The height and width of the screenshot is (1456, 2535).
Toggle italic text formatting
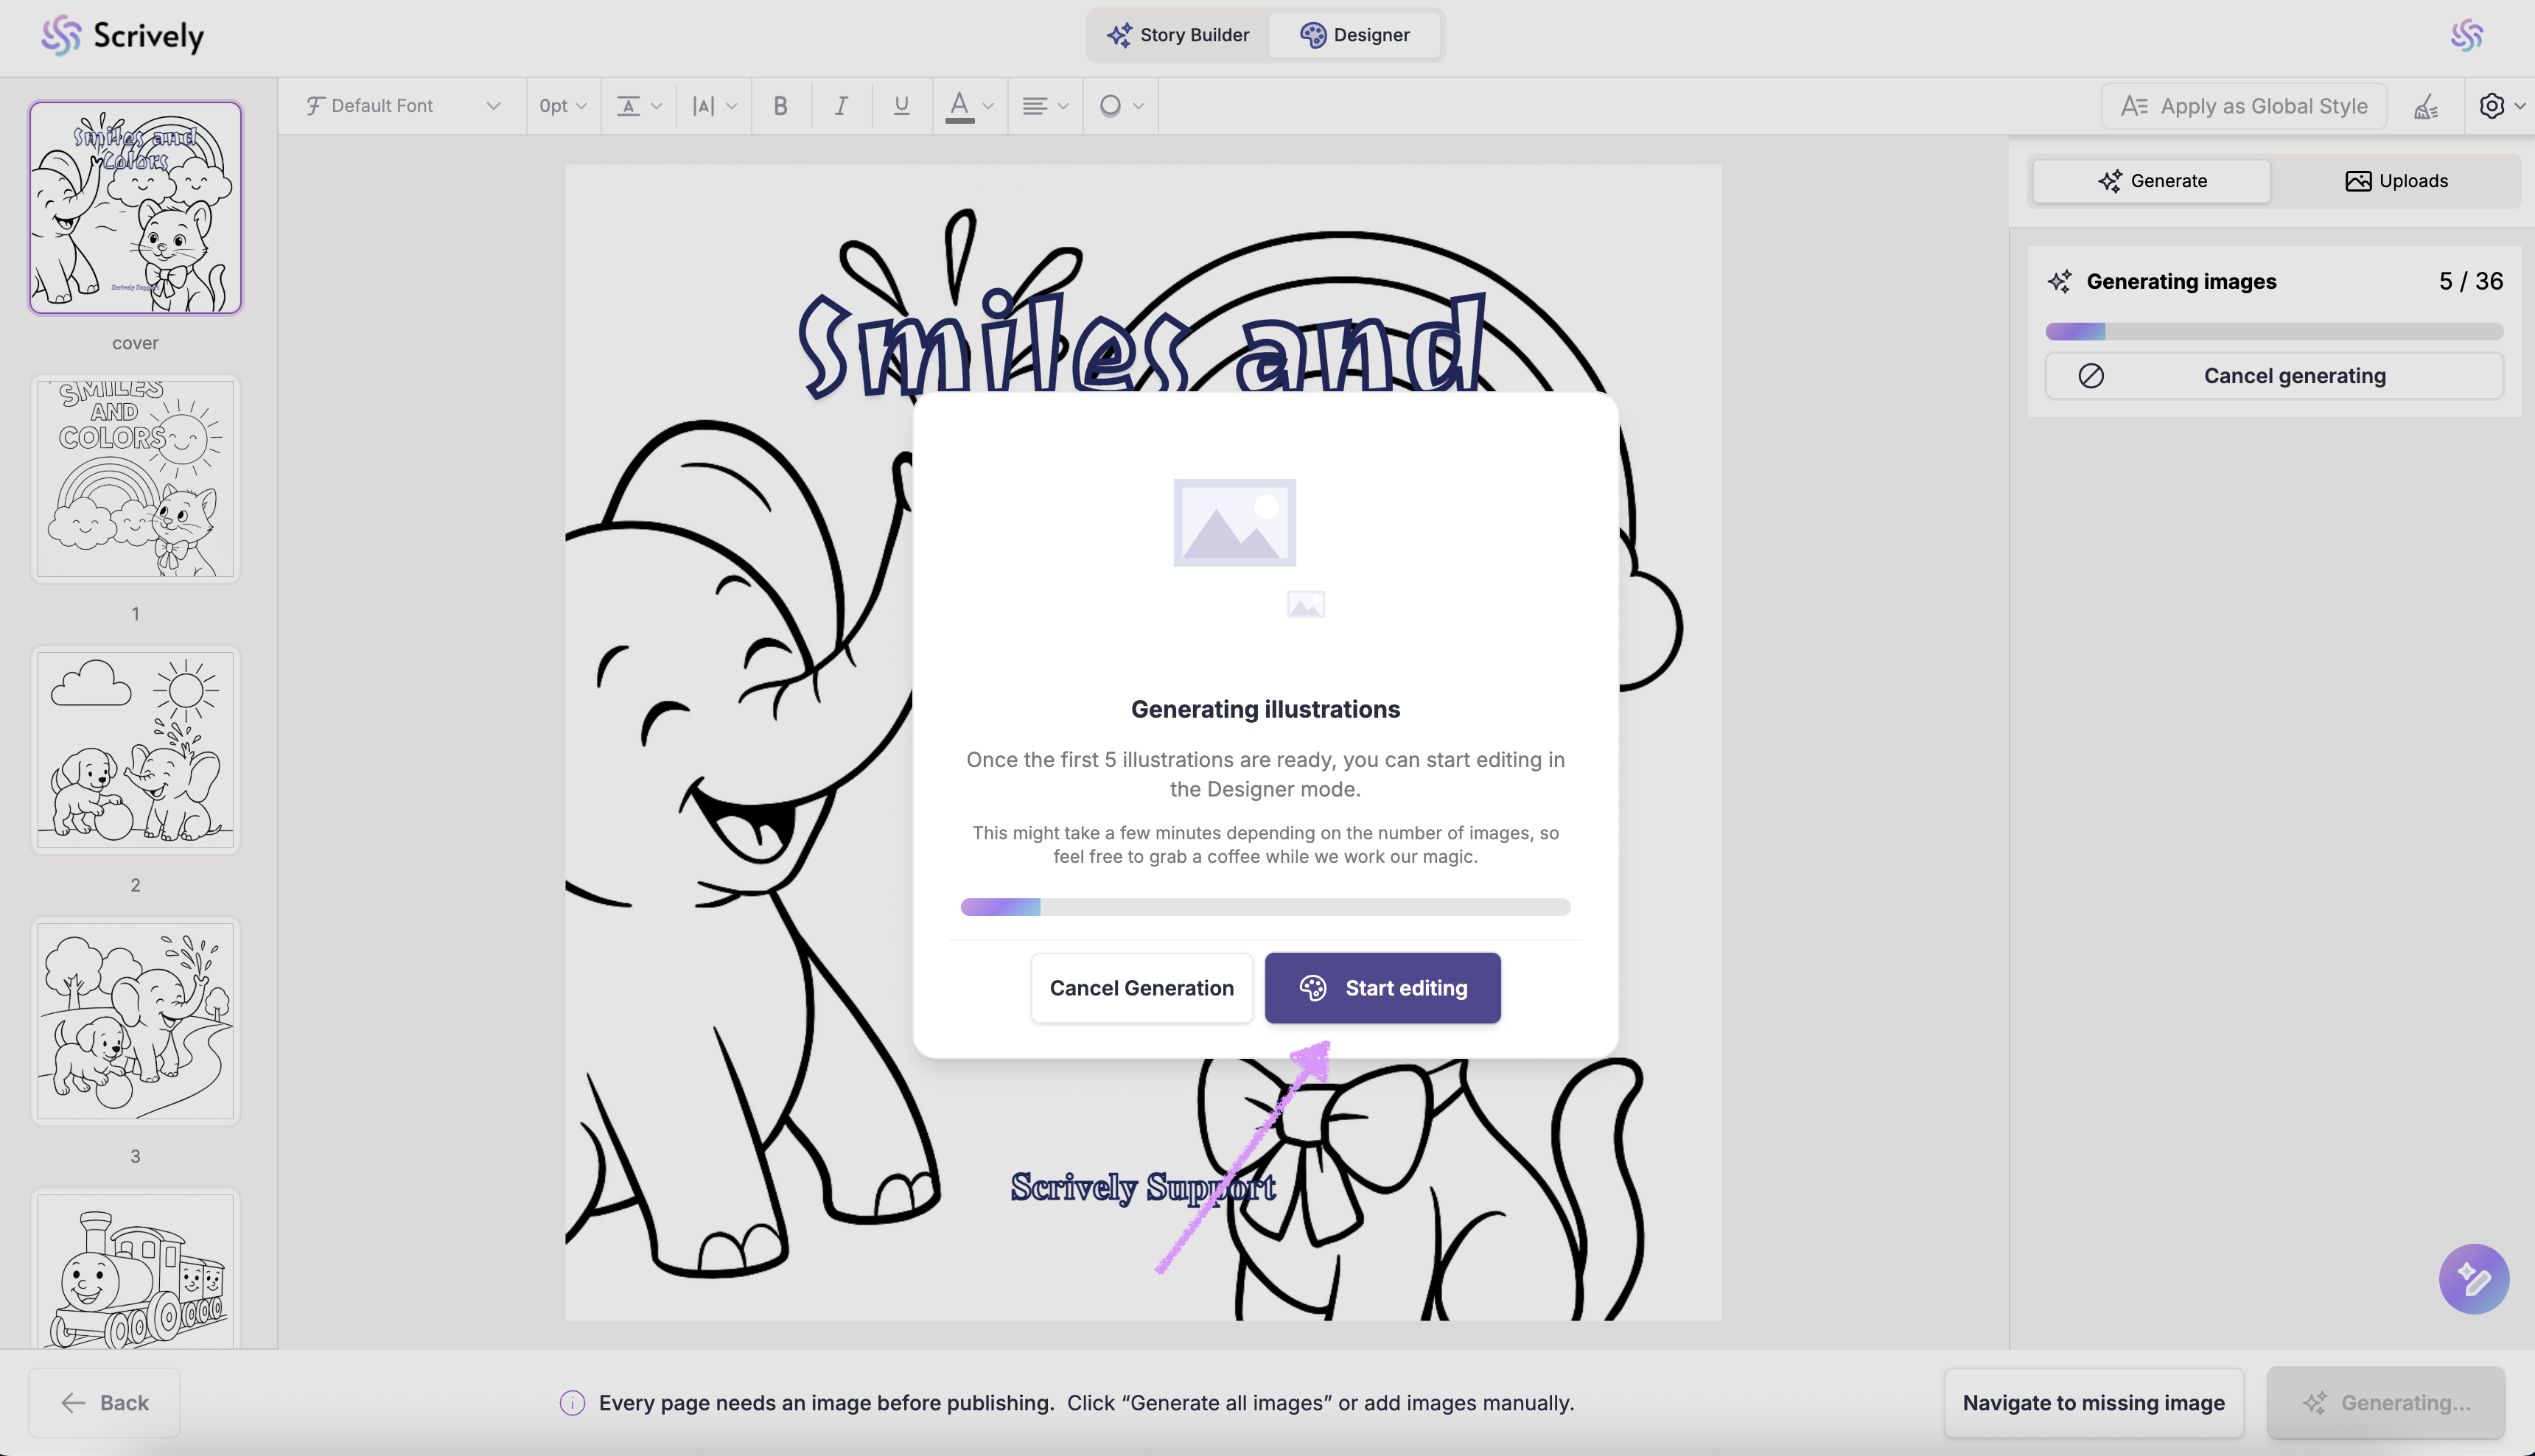841,106
